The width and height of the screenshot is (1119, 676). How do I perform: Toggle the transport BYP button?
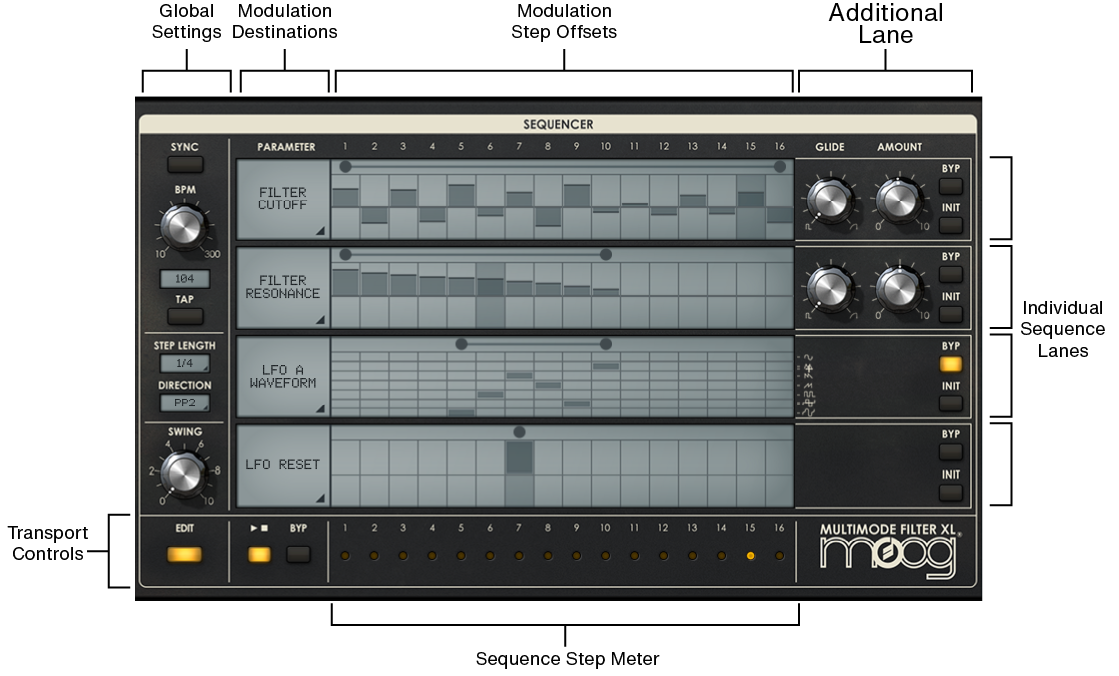pyautogui.click(x=298, y=555)
